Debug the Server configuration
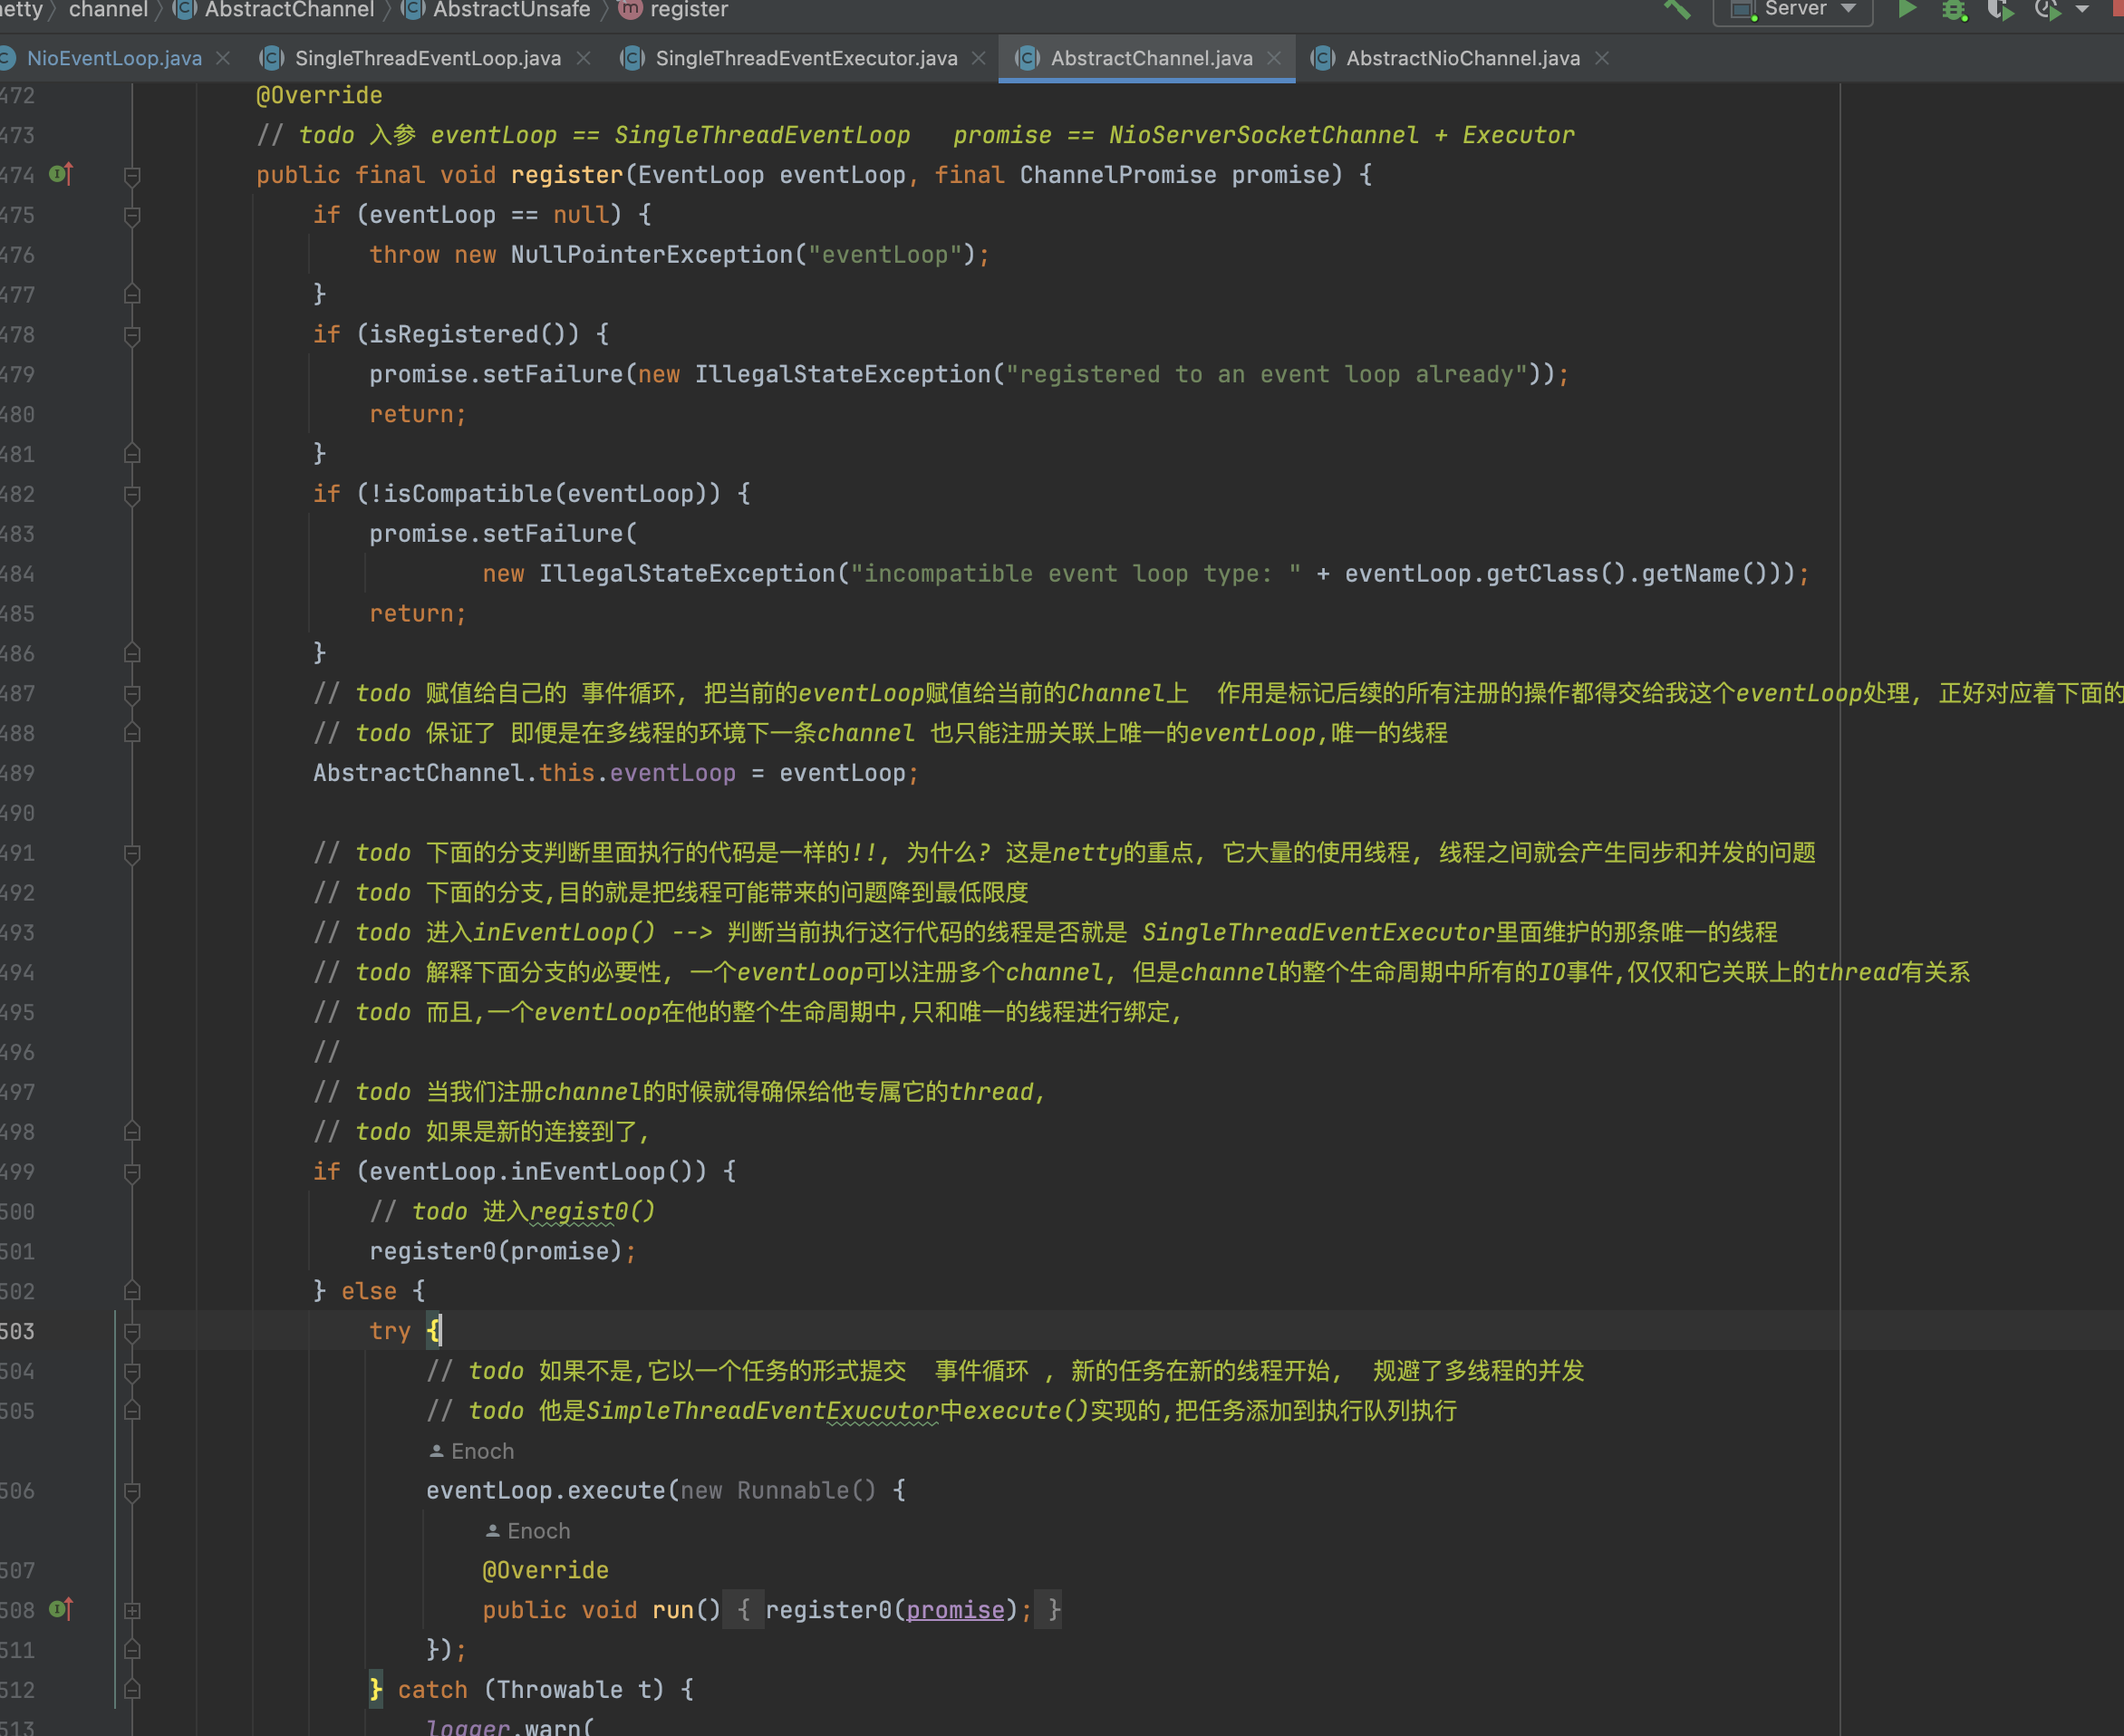The image size is (2124, 1736). pos(1953,10)
